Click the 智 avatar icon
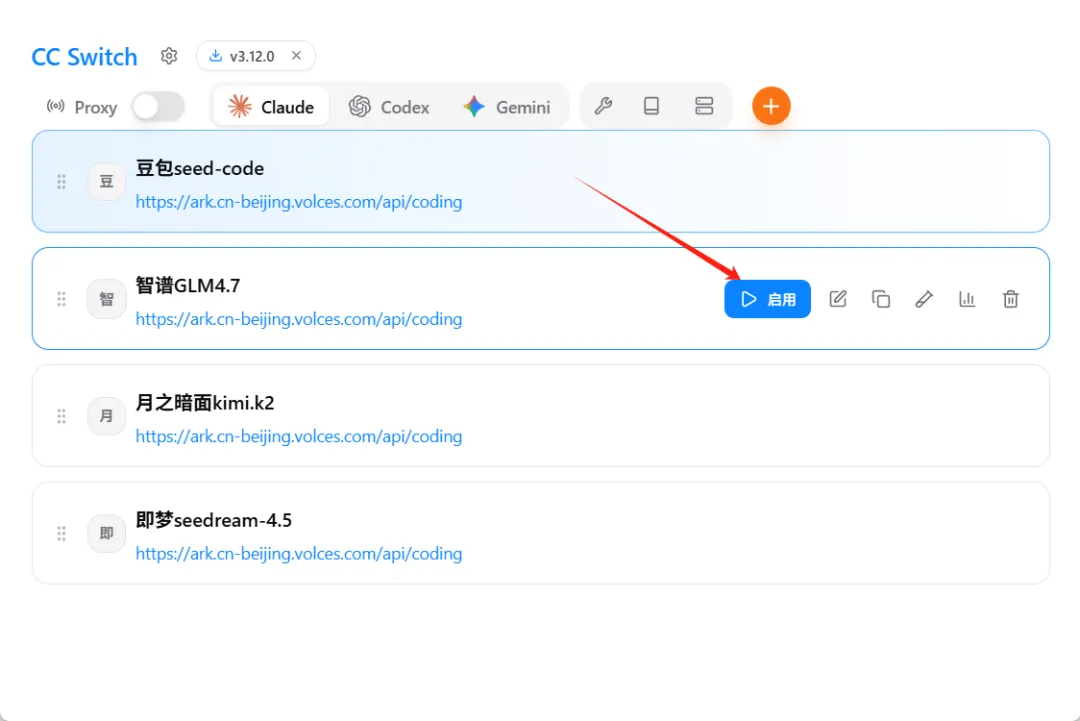The image size is (1080, 721). (x=107, y=299)
